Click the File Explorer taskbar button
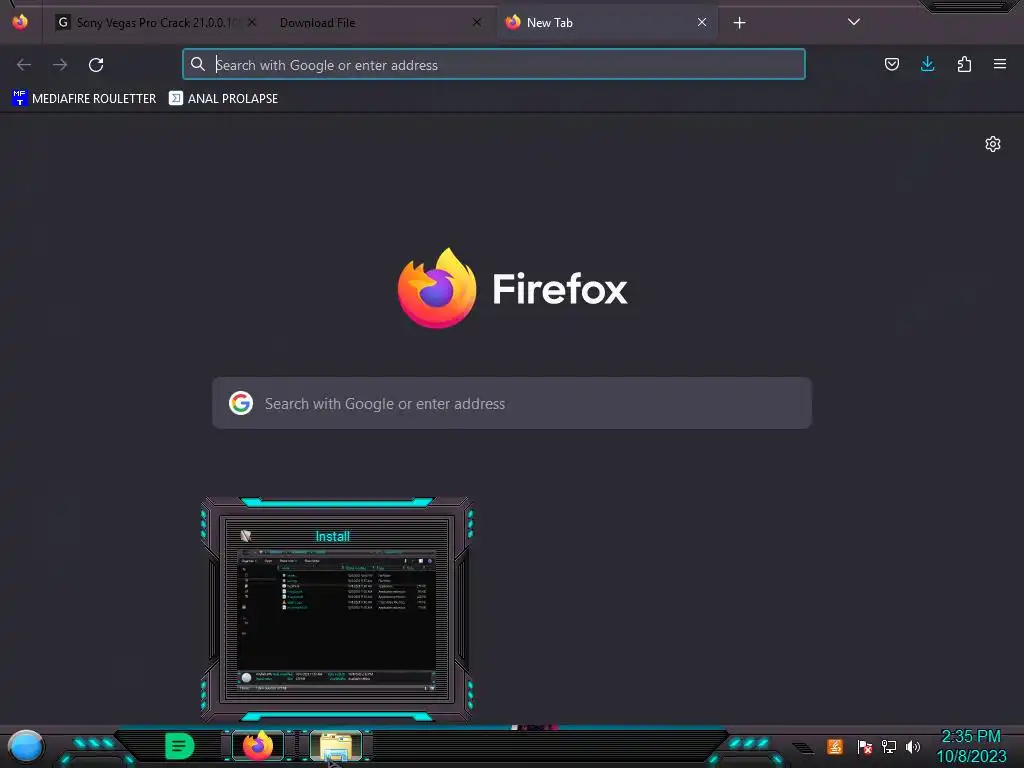Image resolution: width=1024 pixels, height=768 pixels. (x=336, y=746)
